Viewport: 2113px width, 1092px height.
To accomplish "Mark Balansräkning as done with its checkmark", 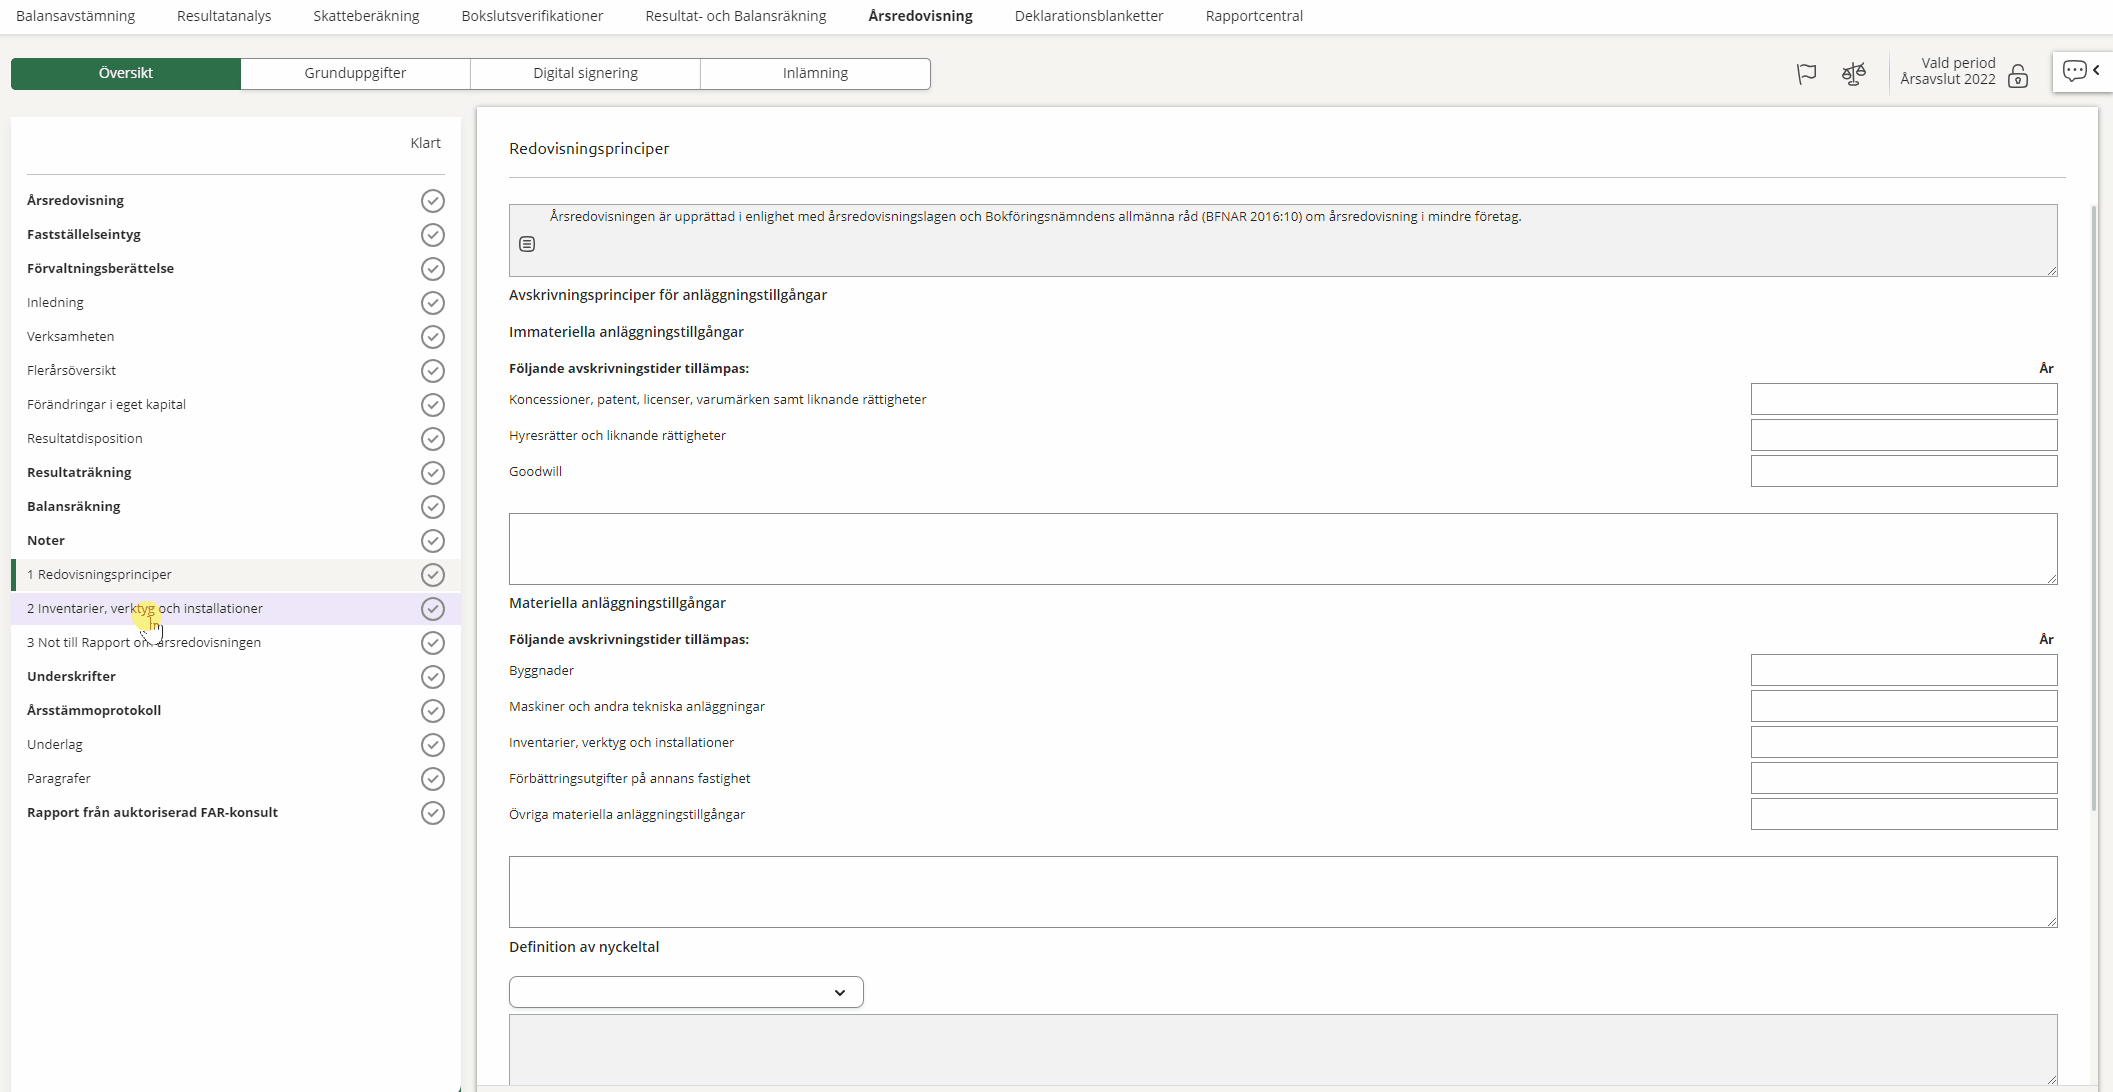I will point(432,507).
